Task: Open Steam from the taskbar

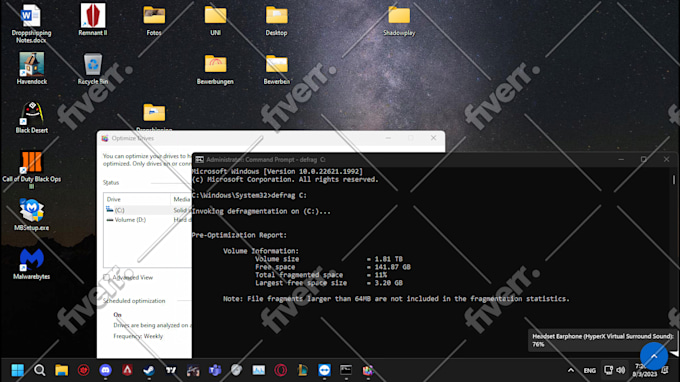Action: [149, 370]
